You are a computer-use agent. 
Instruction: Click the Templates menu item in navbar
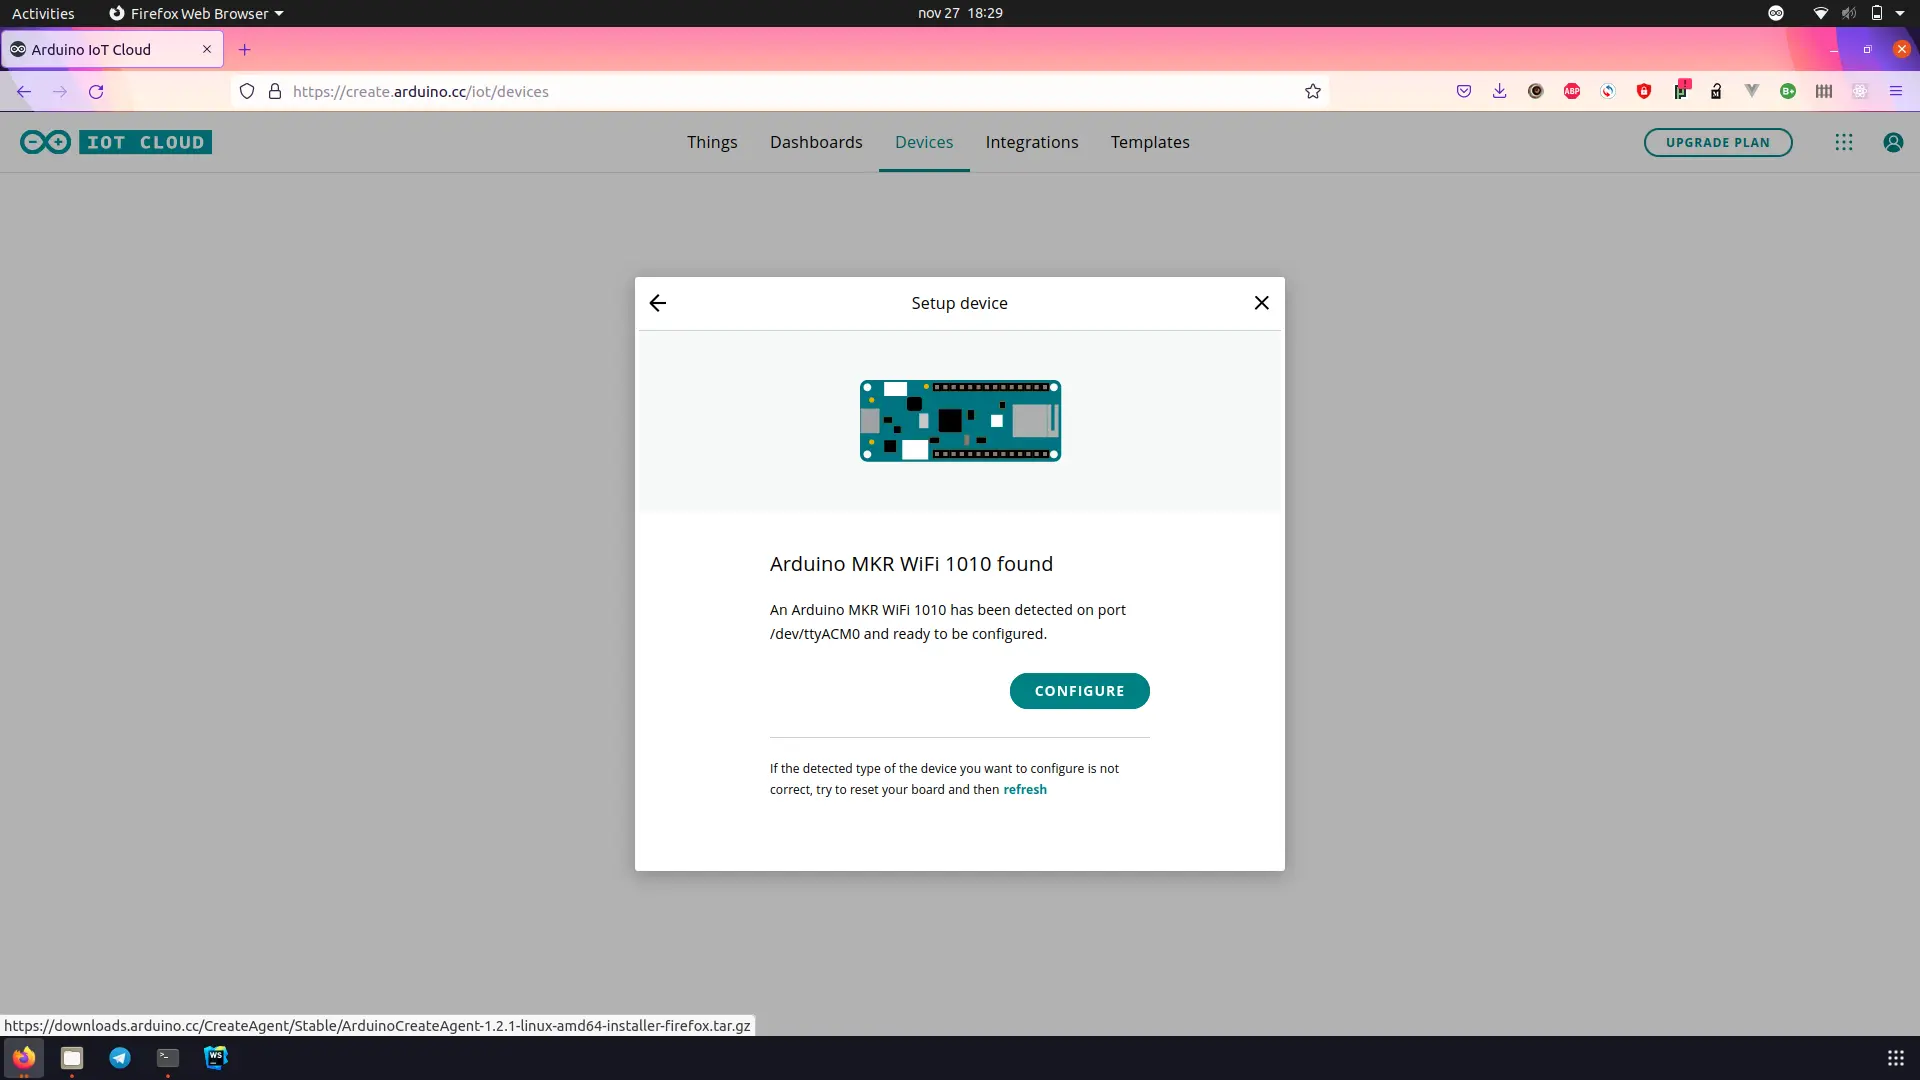coord(1150,141)
